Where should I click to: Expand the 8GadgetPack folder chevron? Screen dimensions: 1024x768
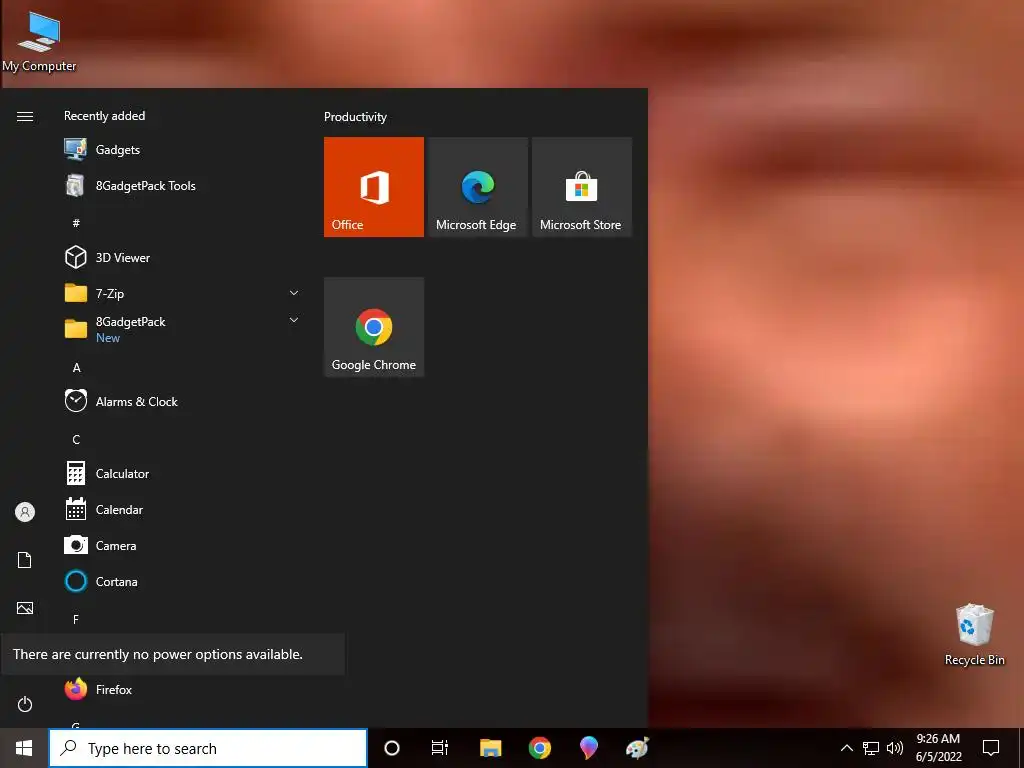click(x=294, y=320)
